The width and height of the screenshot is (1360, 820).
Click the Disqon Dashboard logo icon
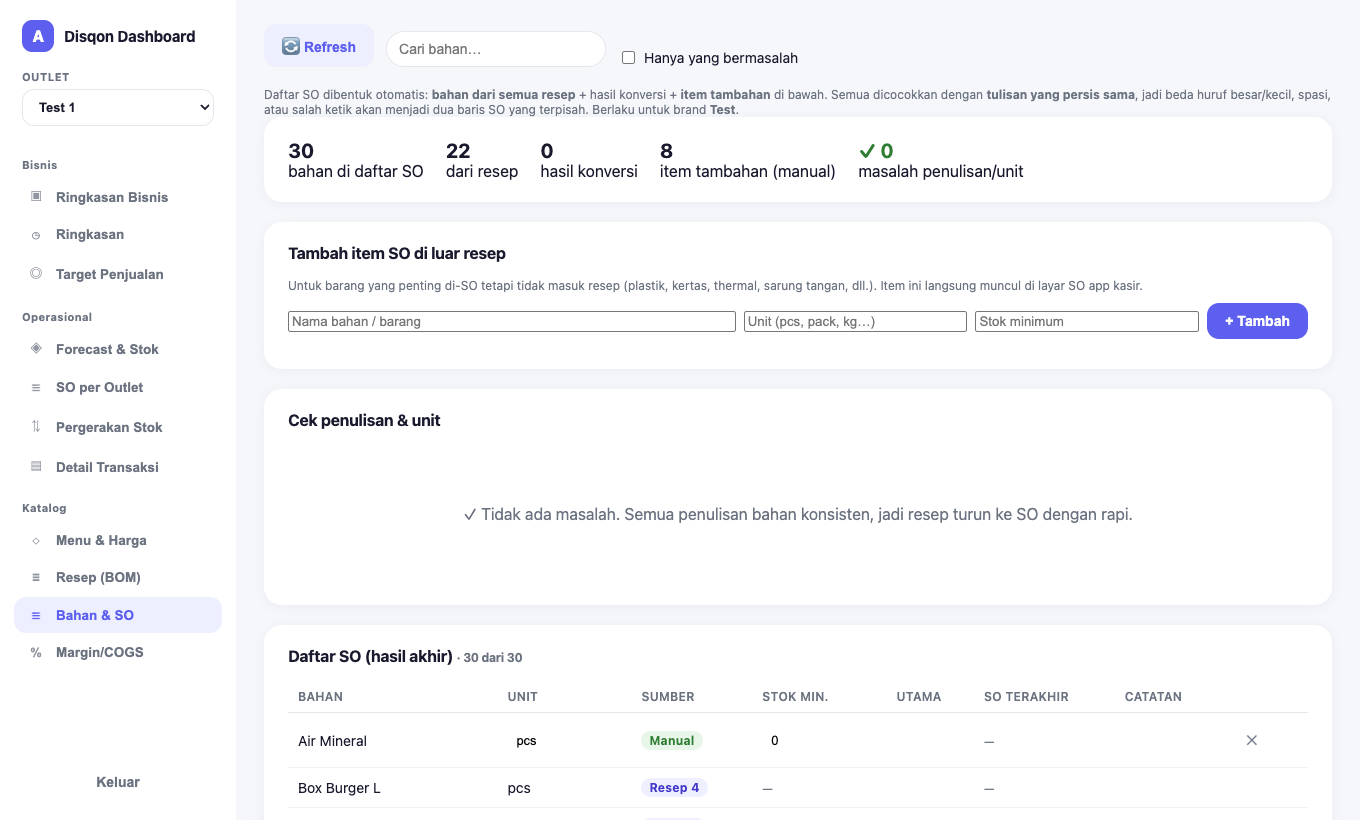pyautogui.click(x=38, y=36)
